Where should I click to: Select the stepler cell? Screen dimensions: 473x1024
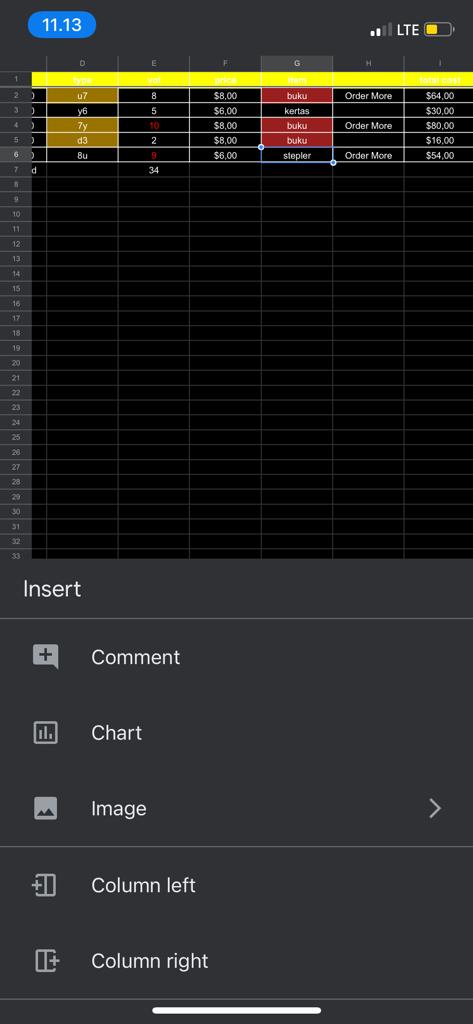[x=297, y=155]
